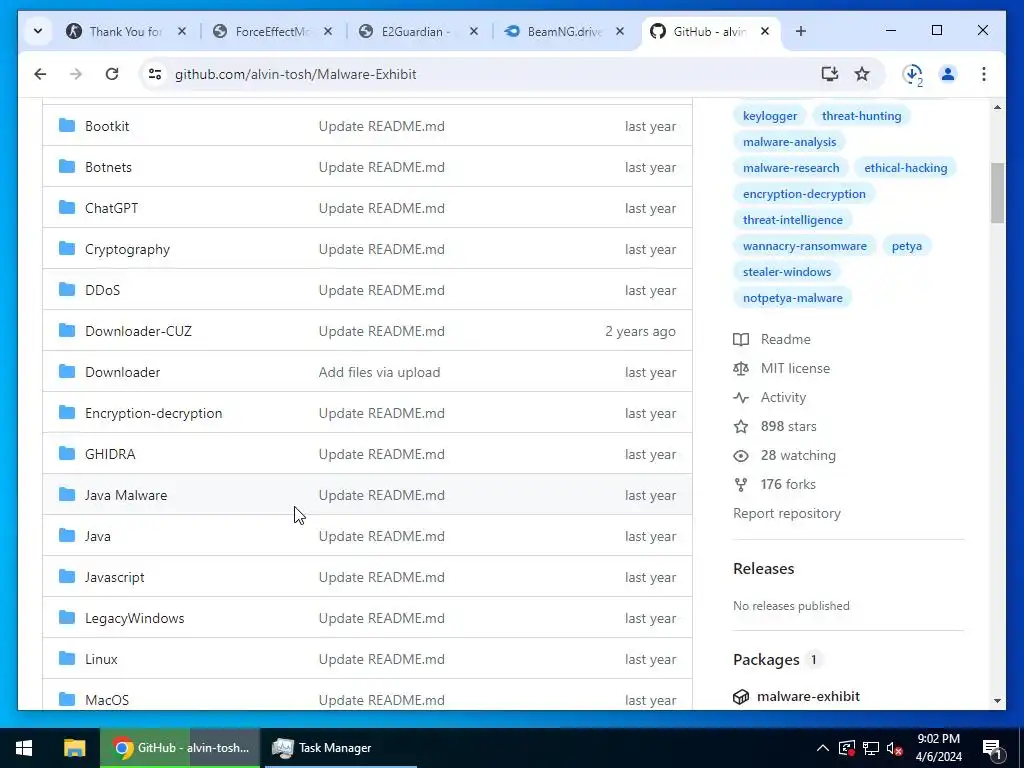
Task: Click the stealer-windows topic tag
Action: tap(787, 272)
